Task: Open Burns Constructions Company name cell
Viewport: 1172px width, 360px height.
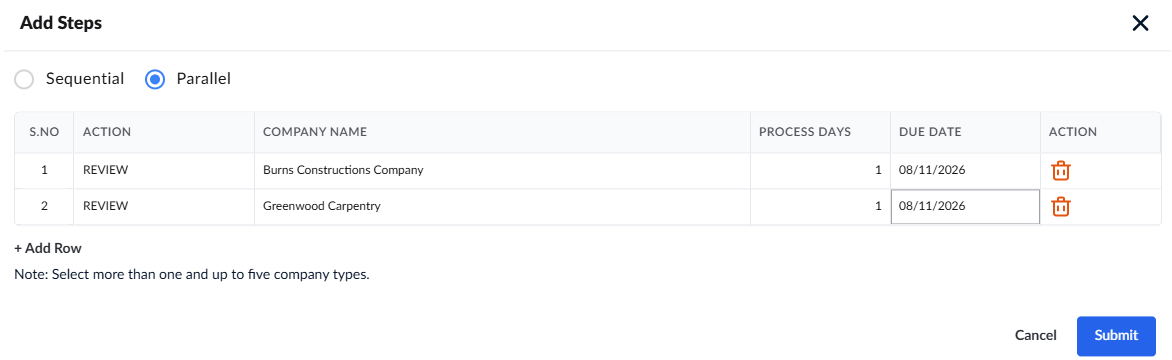Action: tap(502, 171)
